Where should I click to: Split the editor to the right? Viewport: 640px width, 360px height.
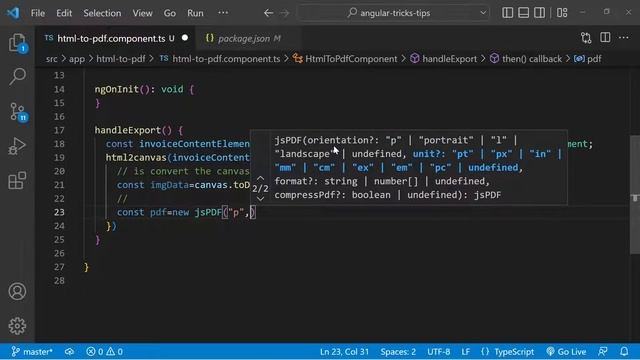(605, 38)
